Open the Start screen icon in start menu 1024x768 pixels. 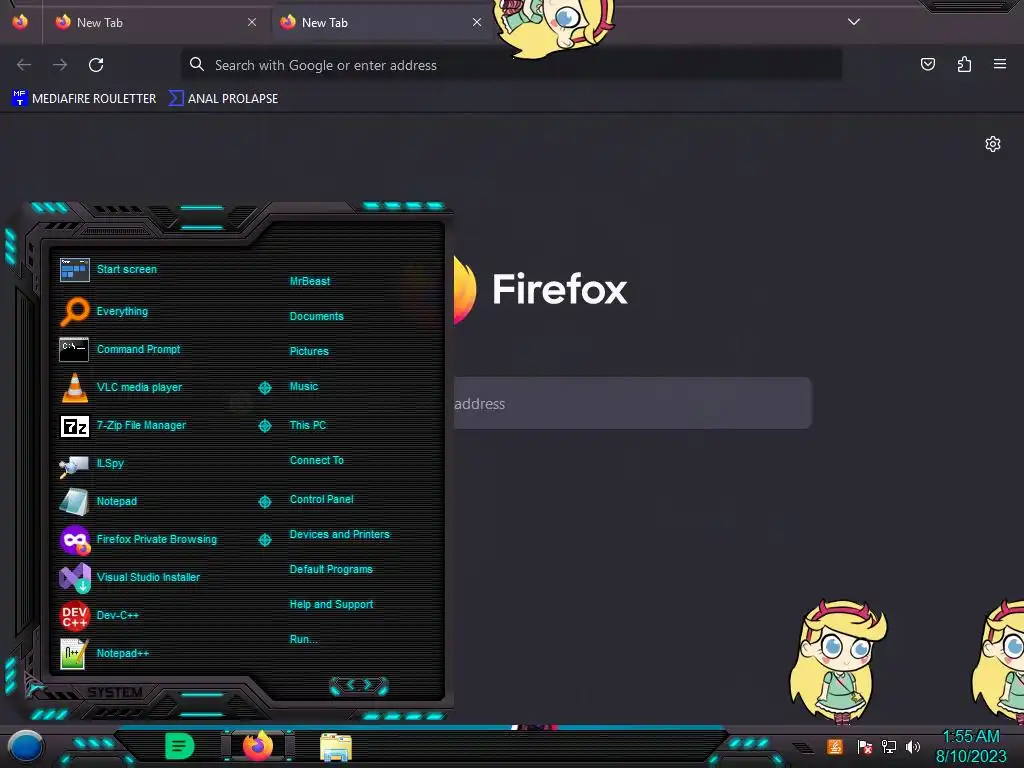[x=74, y=269]
